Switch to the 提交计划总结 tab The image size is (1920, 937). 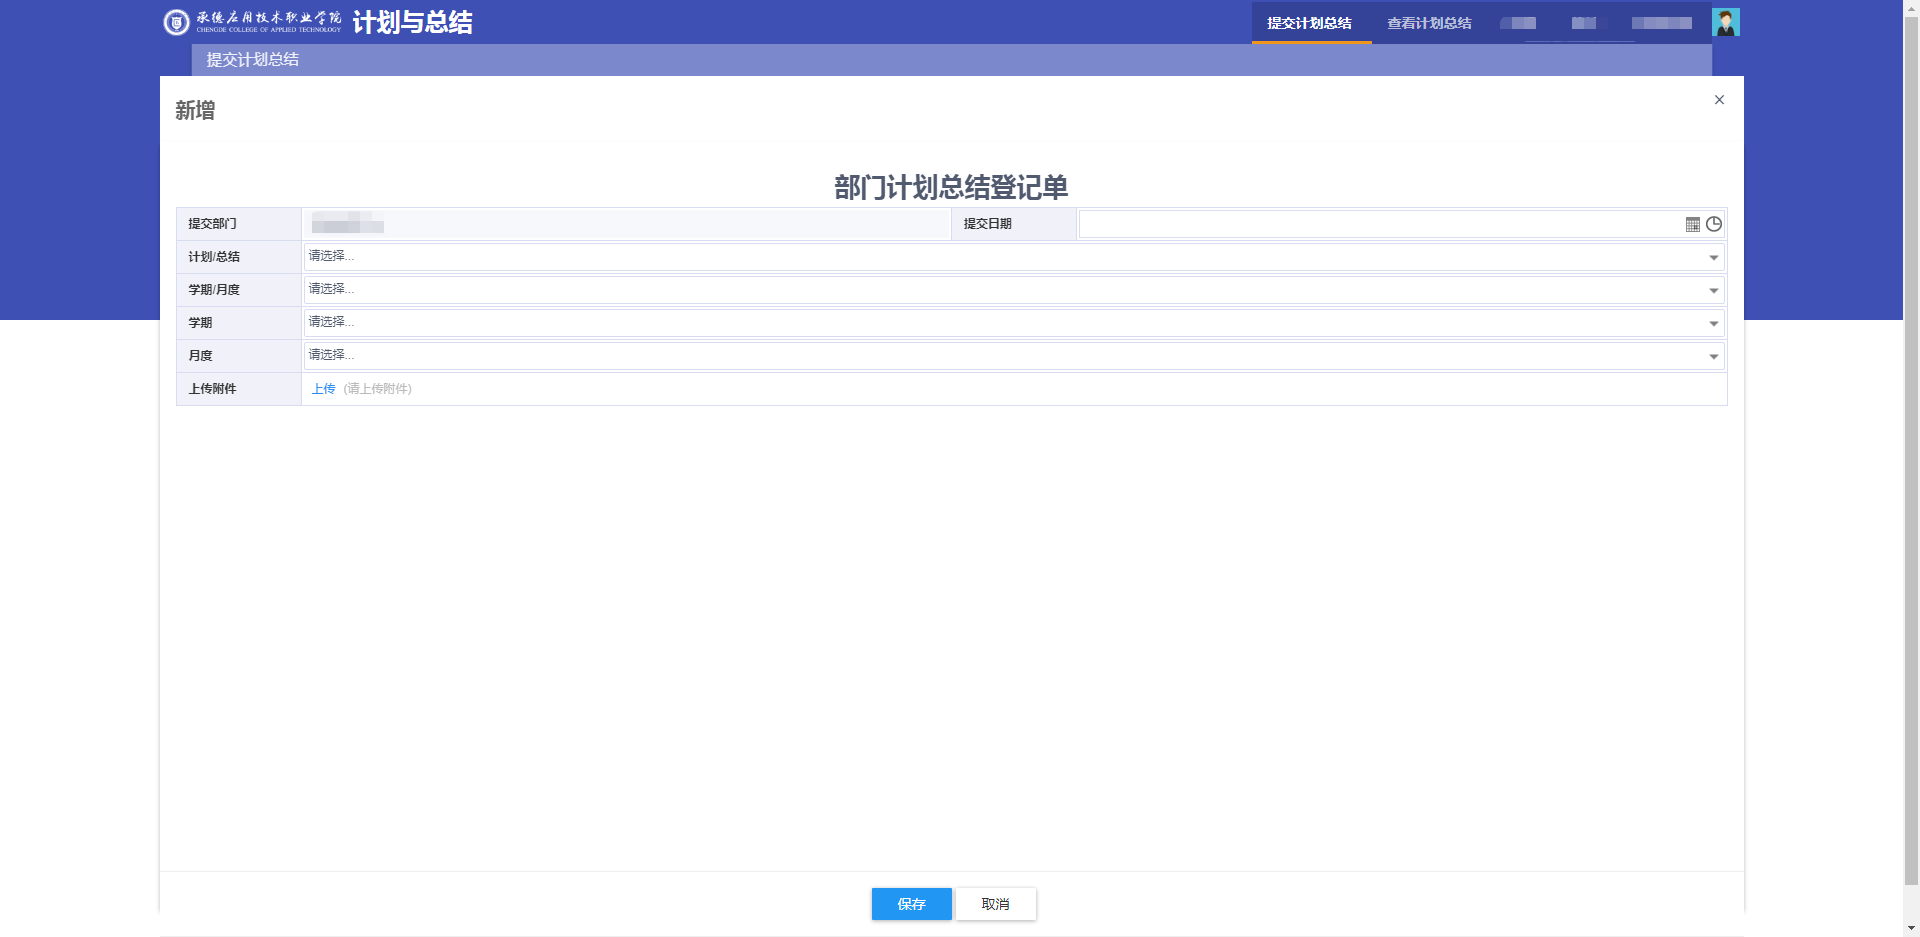point(1309,23)
